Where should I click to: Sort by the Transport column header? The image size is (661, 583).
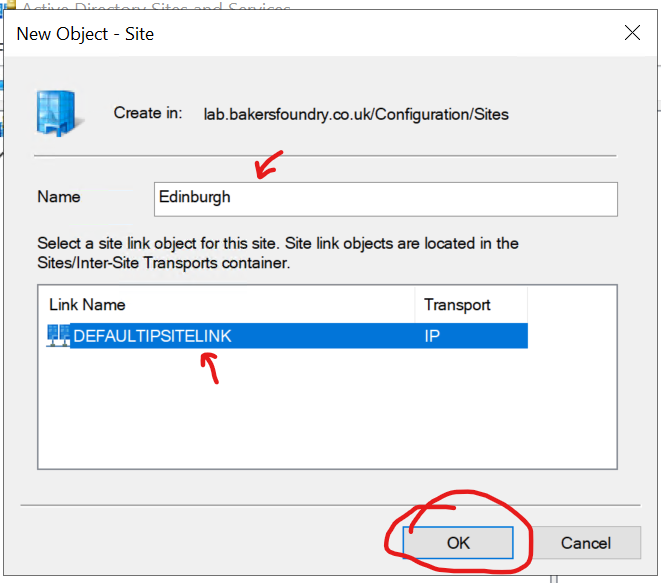pos(457,304)
